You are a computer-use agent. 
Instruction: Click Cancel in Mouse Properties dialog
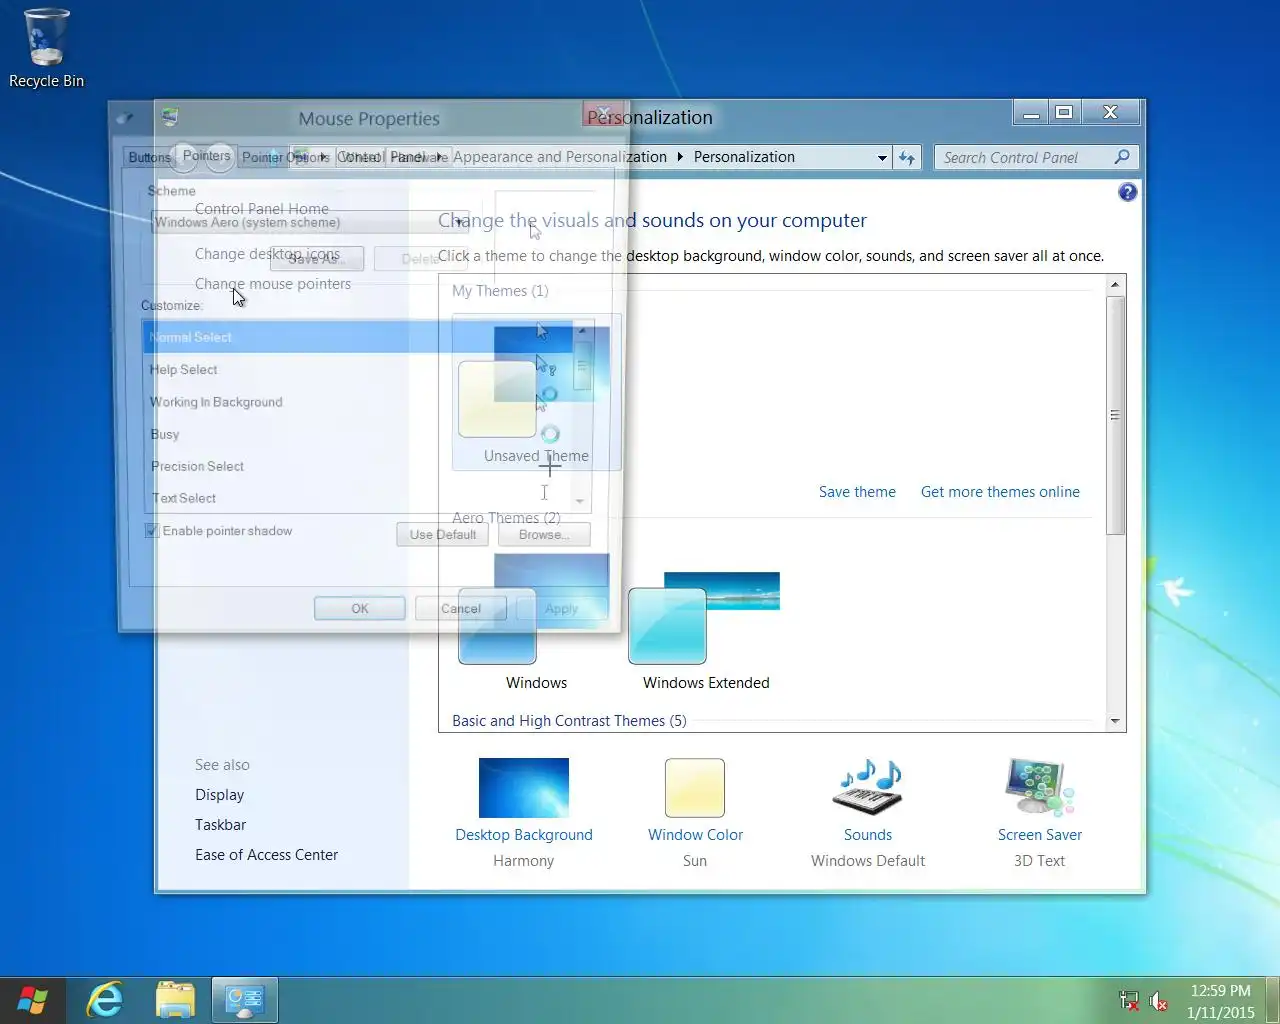pos(461,608)
